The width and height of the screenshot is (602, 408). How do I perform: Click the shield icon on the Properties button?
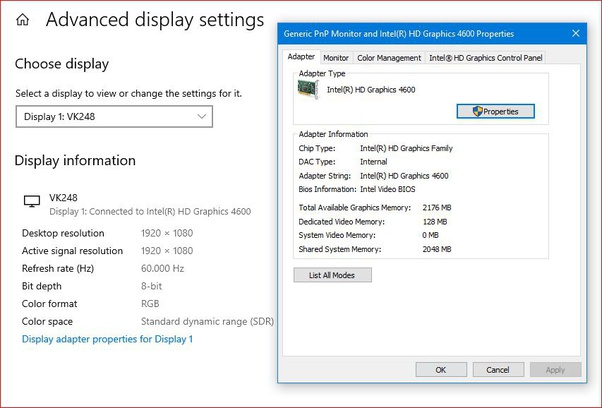pos(476,111)
